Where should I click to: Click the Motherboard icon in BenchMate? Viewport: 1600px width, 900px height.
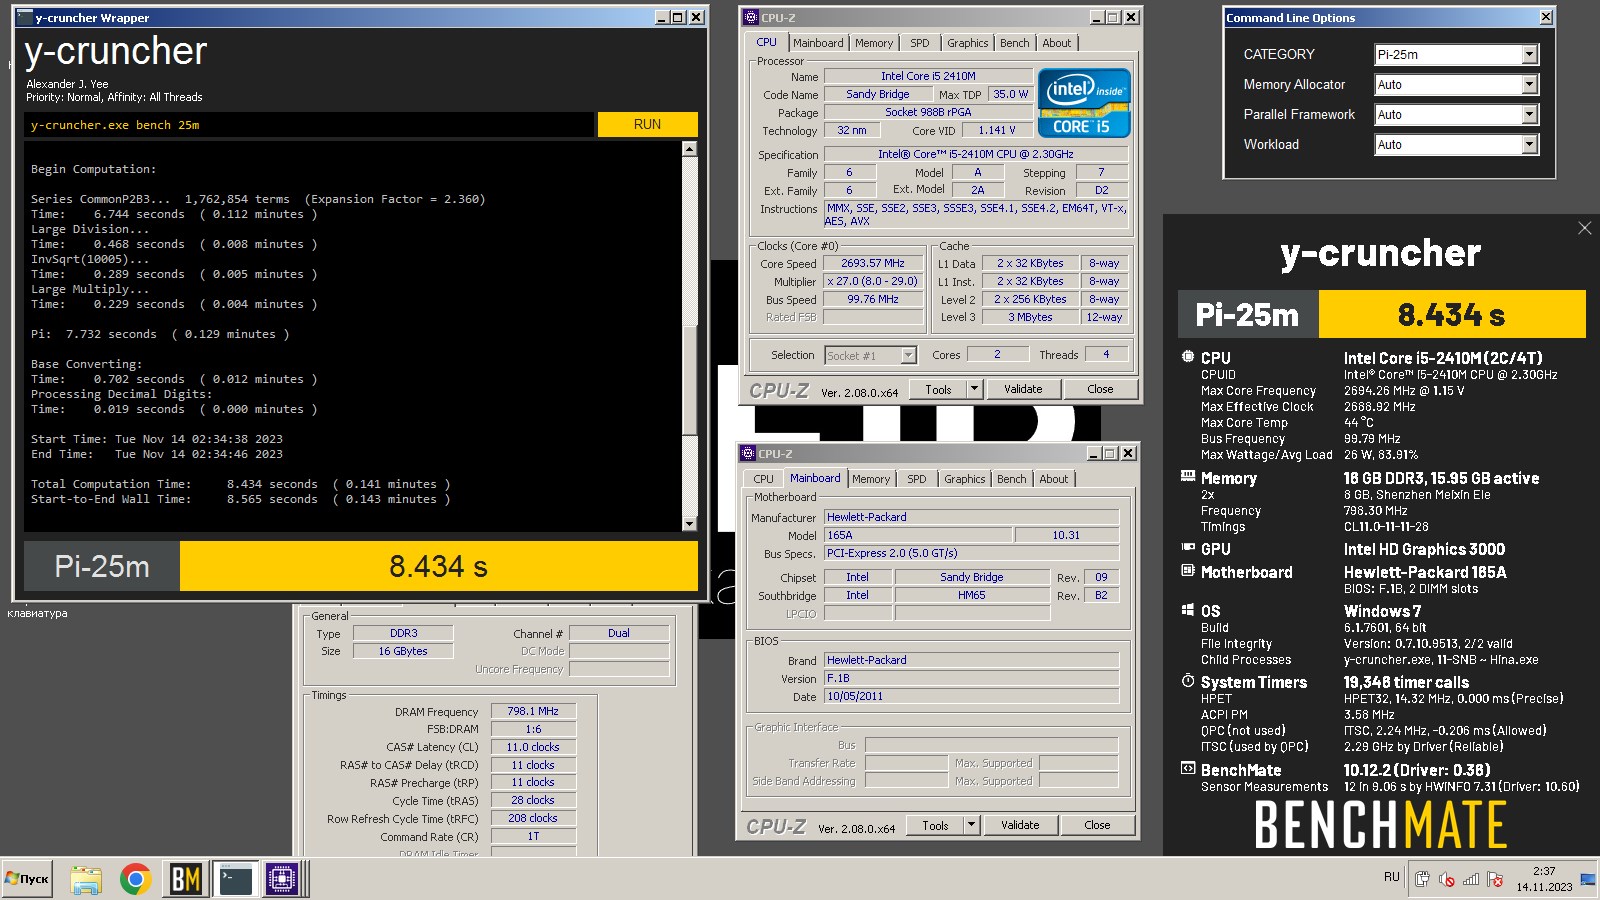tap(1188, 571)
